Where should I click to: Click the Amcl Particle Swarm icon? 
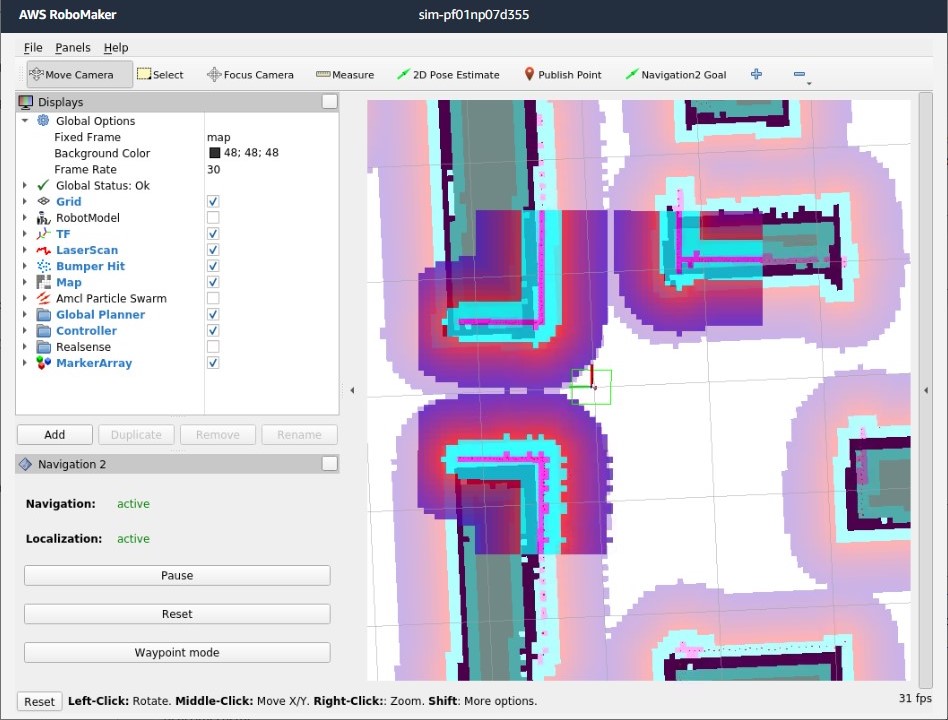[44, 298]
